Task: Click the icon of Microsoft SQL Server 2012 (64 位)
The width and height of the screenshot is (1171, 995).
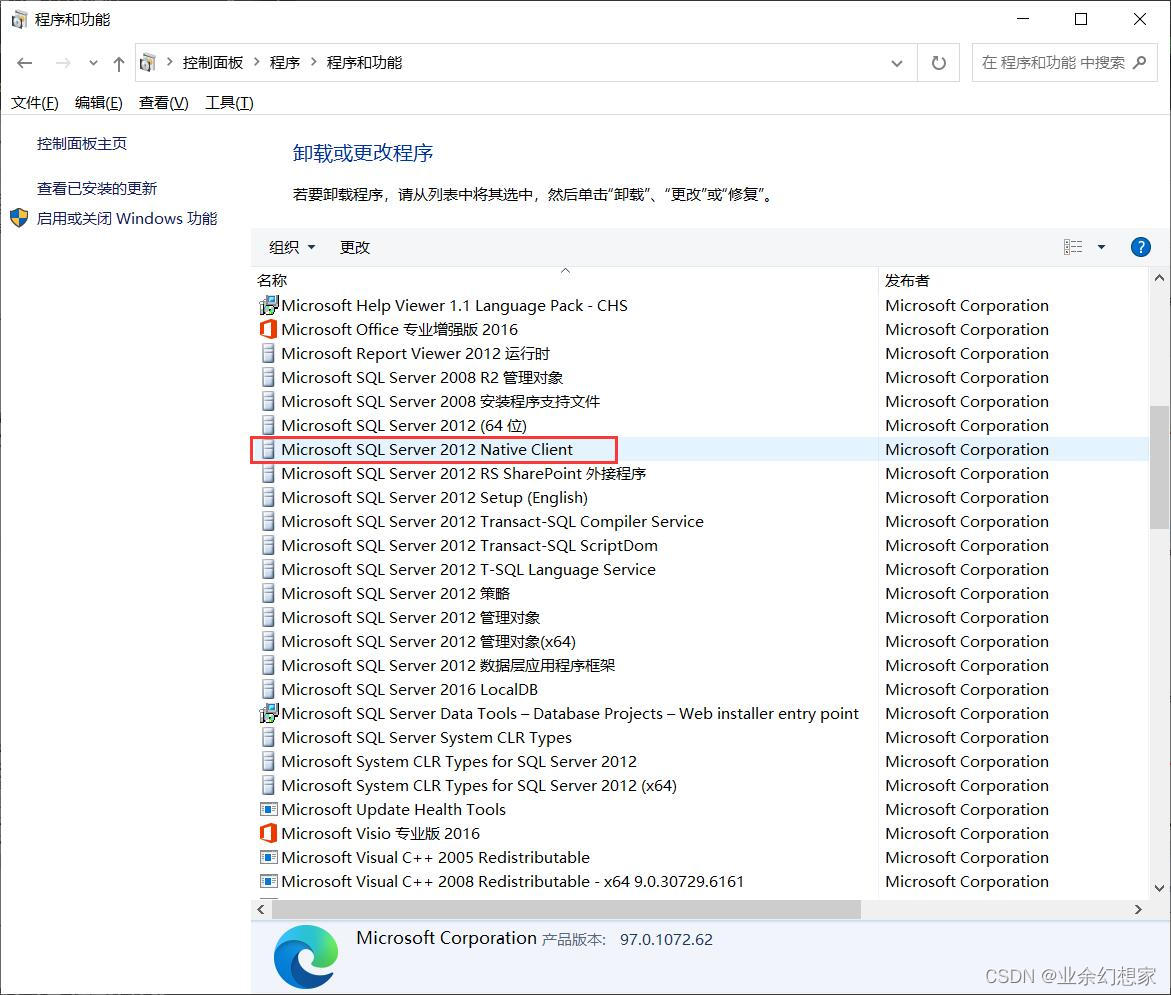Action: click(x=268, y=425)
